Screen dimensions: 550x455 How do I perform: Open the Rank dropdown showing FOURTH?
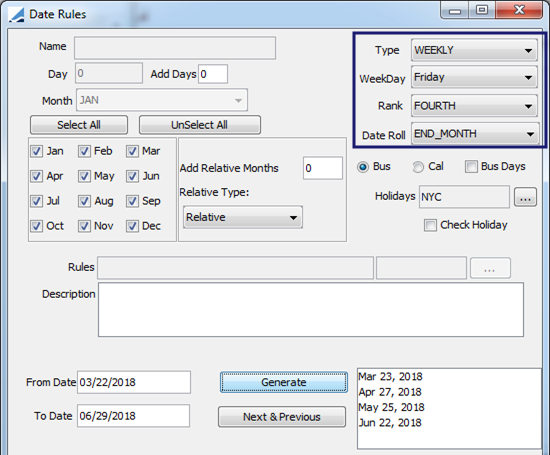474,106
